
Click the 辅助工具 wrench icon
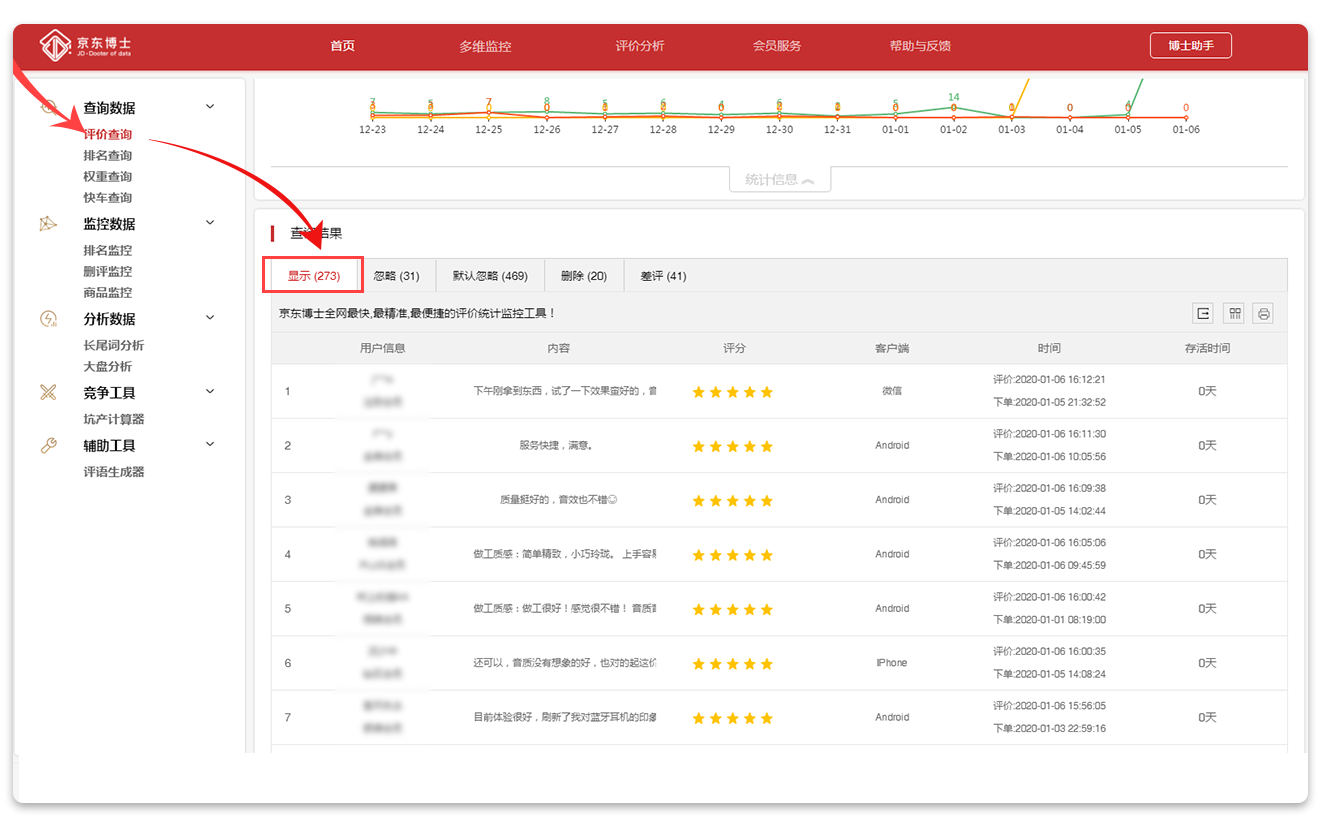coord(48,446)
